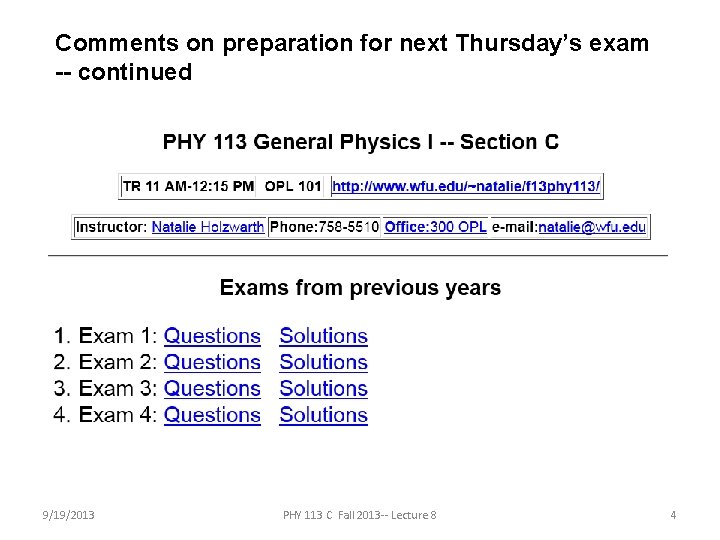
Task: Select the PHY 113 General Physics heading
Action: (x=360, y=141)
